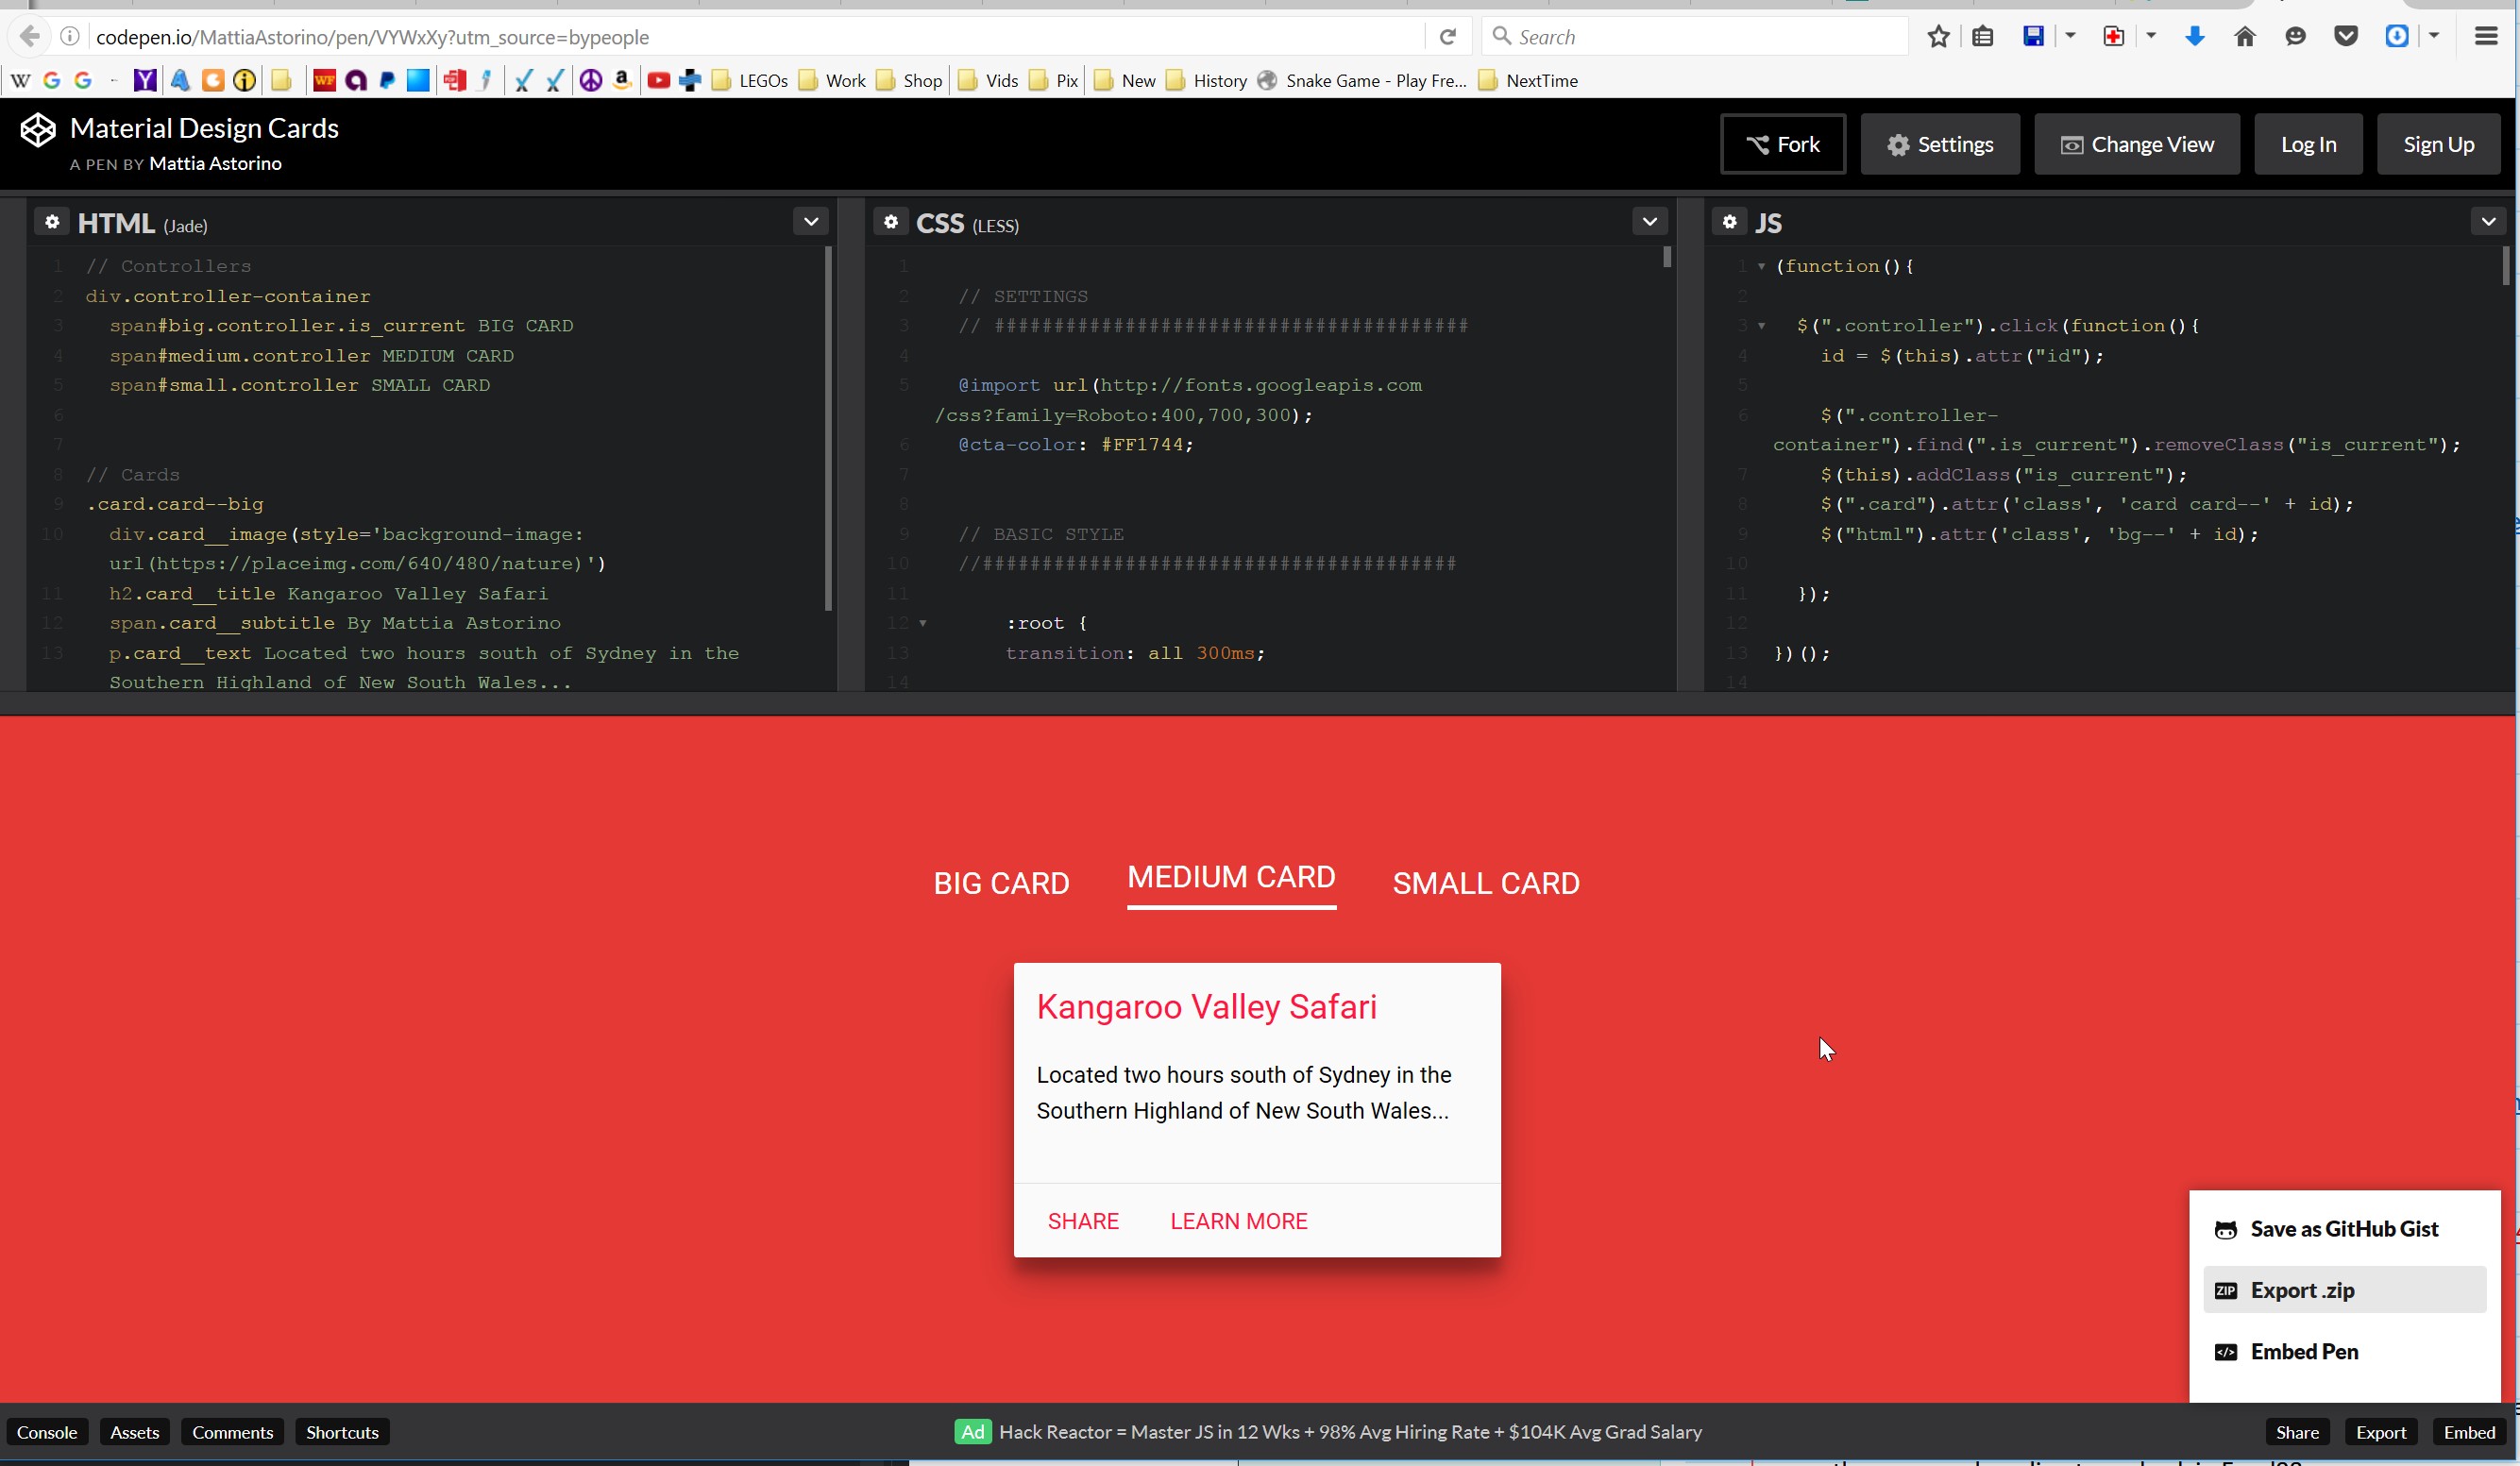The height and width of the screenshot is (1466, 2520).
Task: Expand the JS panel dropdown chevron
Action: point(2488,221)
